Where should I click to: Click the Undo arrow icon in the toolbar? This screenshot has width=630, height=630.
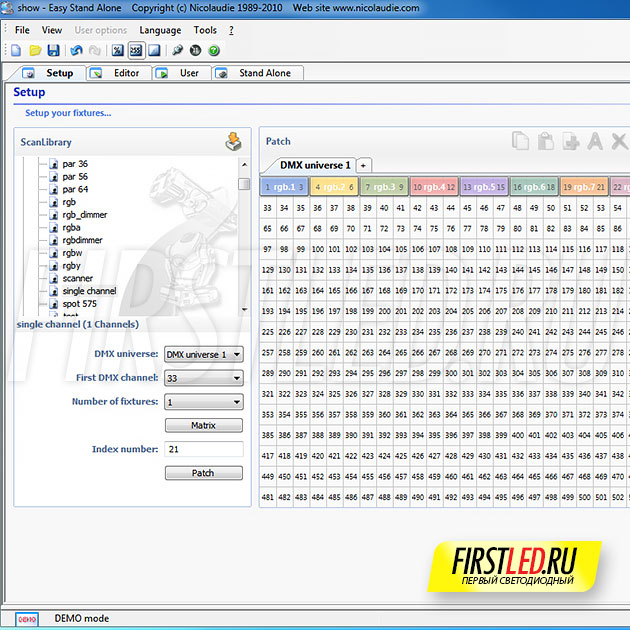(77, 50)
